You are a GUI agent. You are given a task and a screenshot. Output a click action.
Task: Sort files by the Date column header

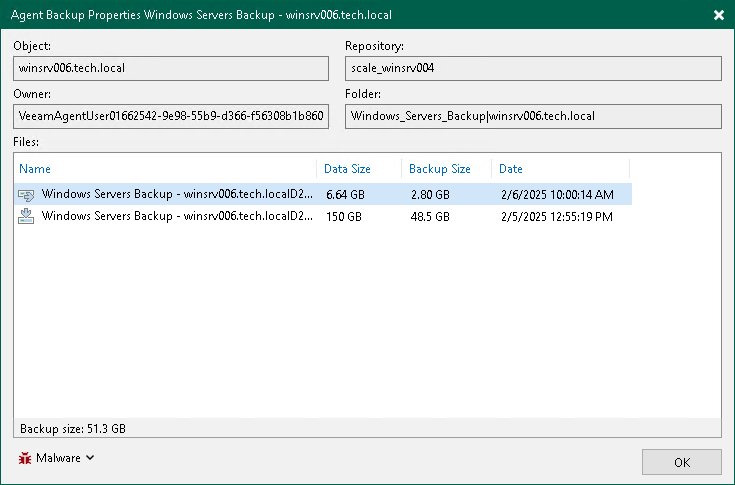(x=510, y=169)
